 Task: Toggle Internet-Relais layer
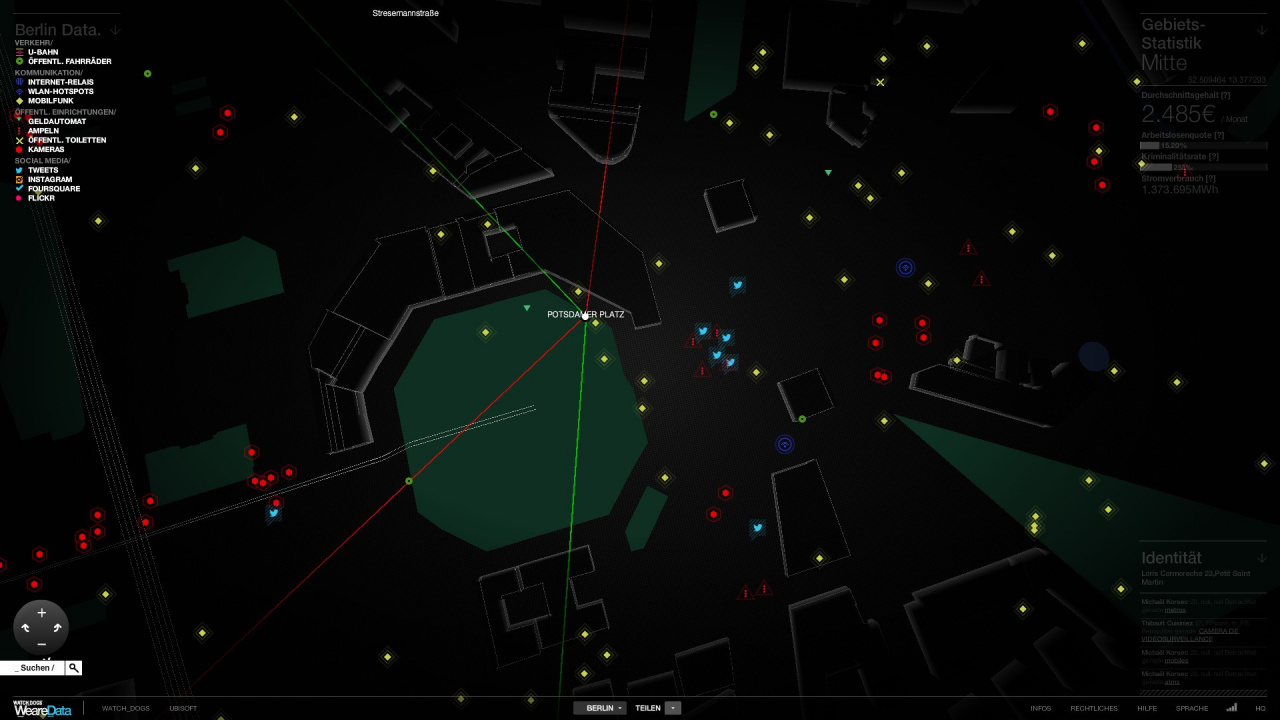(54, 82)
